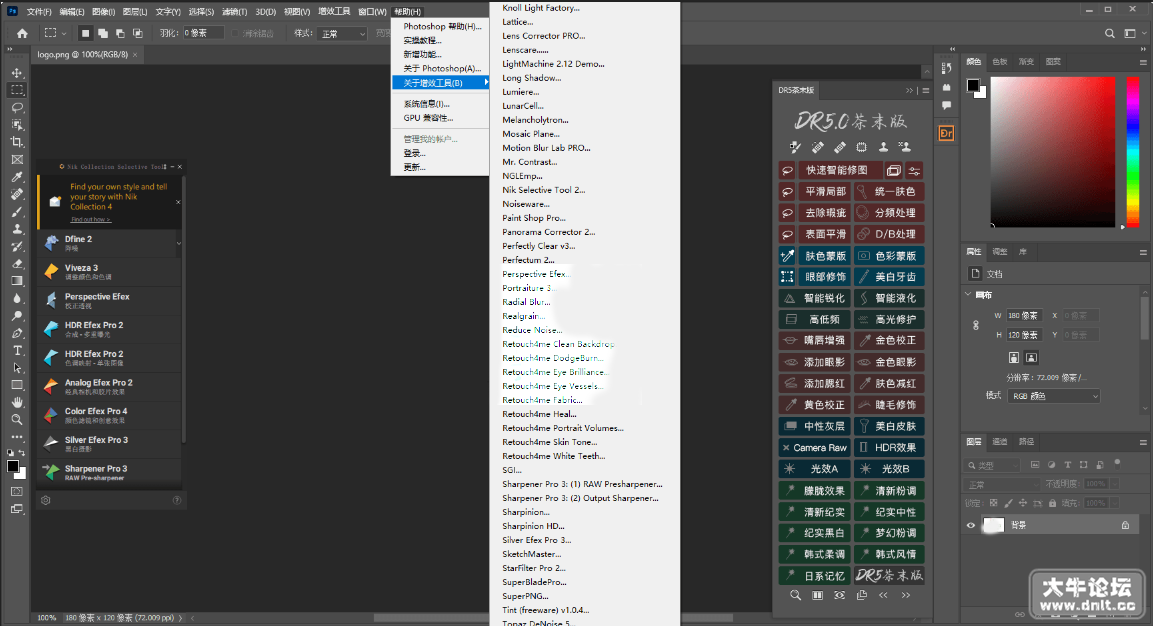The width and height of the screenshot is (1153, 626).
Task: Toggle the layer filter on/off switch
Action: pyautogui.click(x=1117, y=463)
